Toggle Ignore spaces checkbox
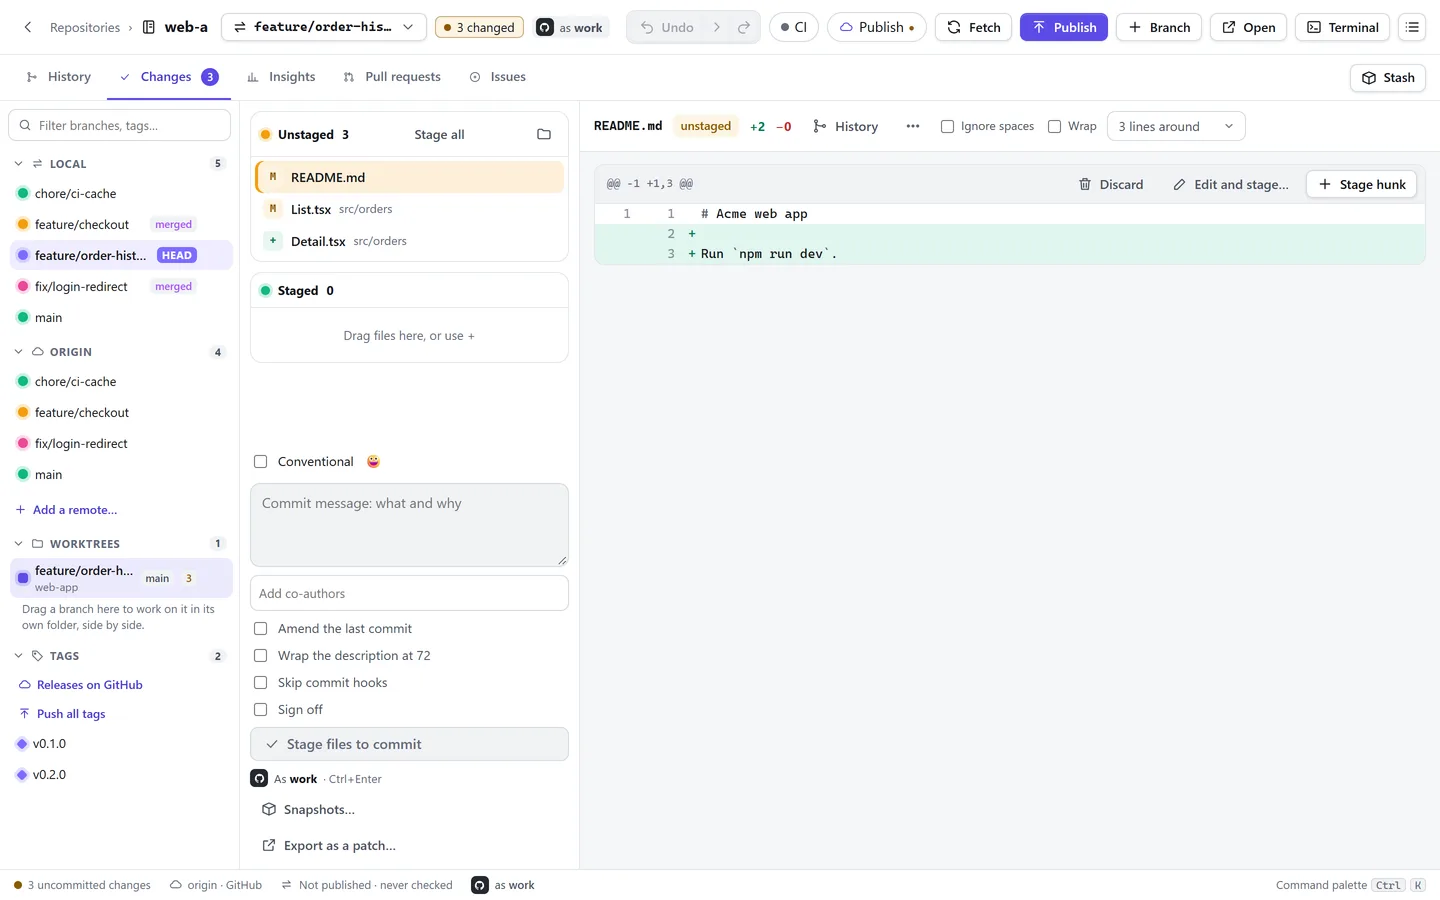The width and height of the screenshot is (1440, 900). tap(947, 126)
